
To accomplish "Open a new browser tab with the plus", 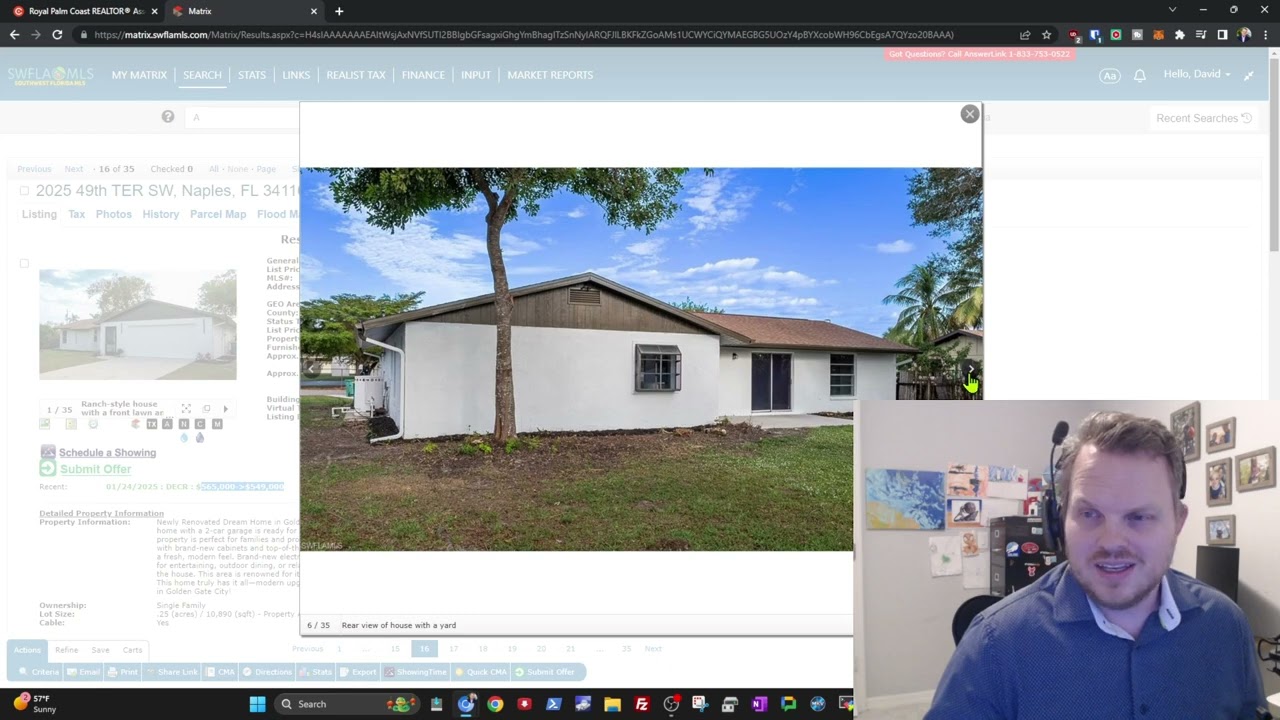I will [x=339, y=11].
